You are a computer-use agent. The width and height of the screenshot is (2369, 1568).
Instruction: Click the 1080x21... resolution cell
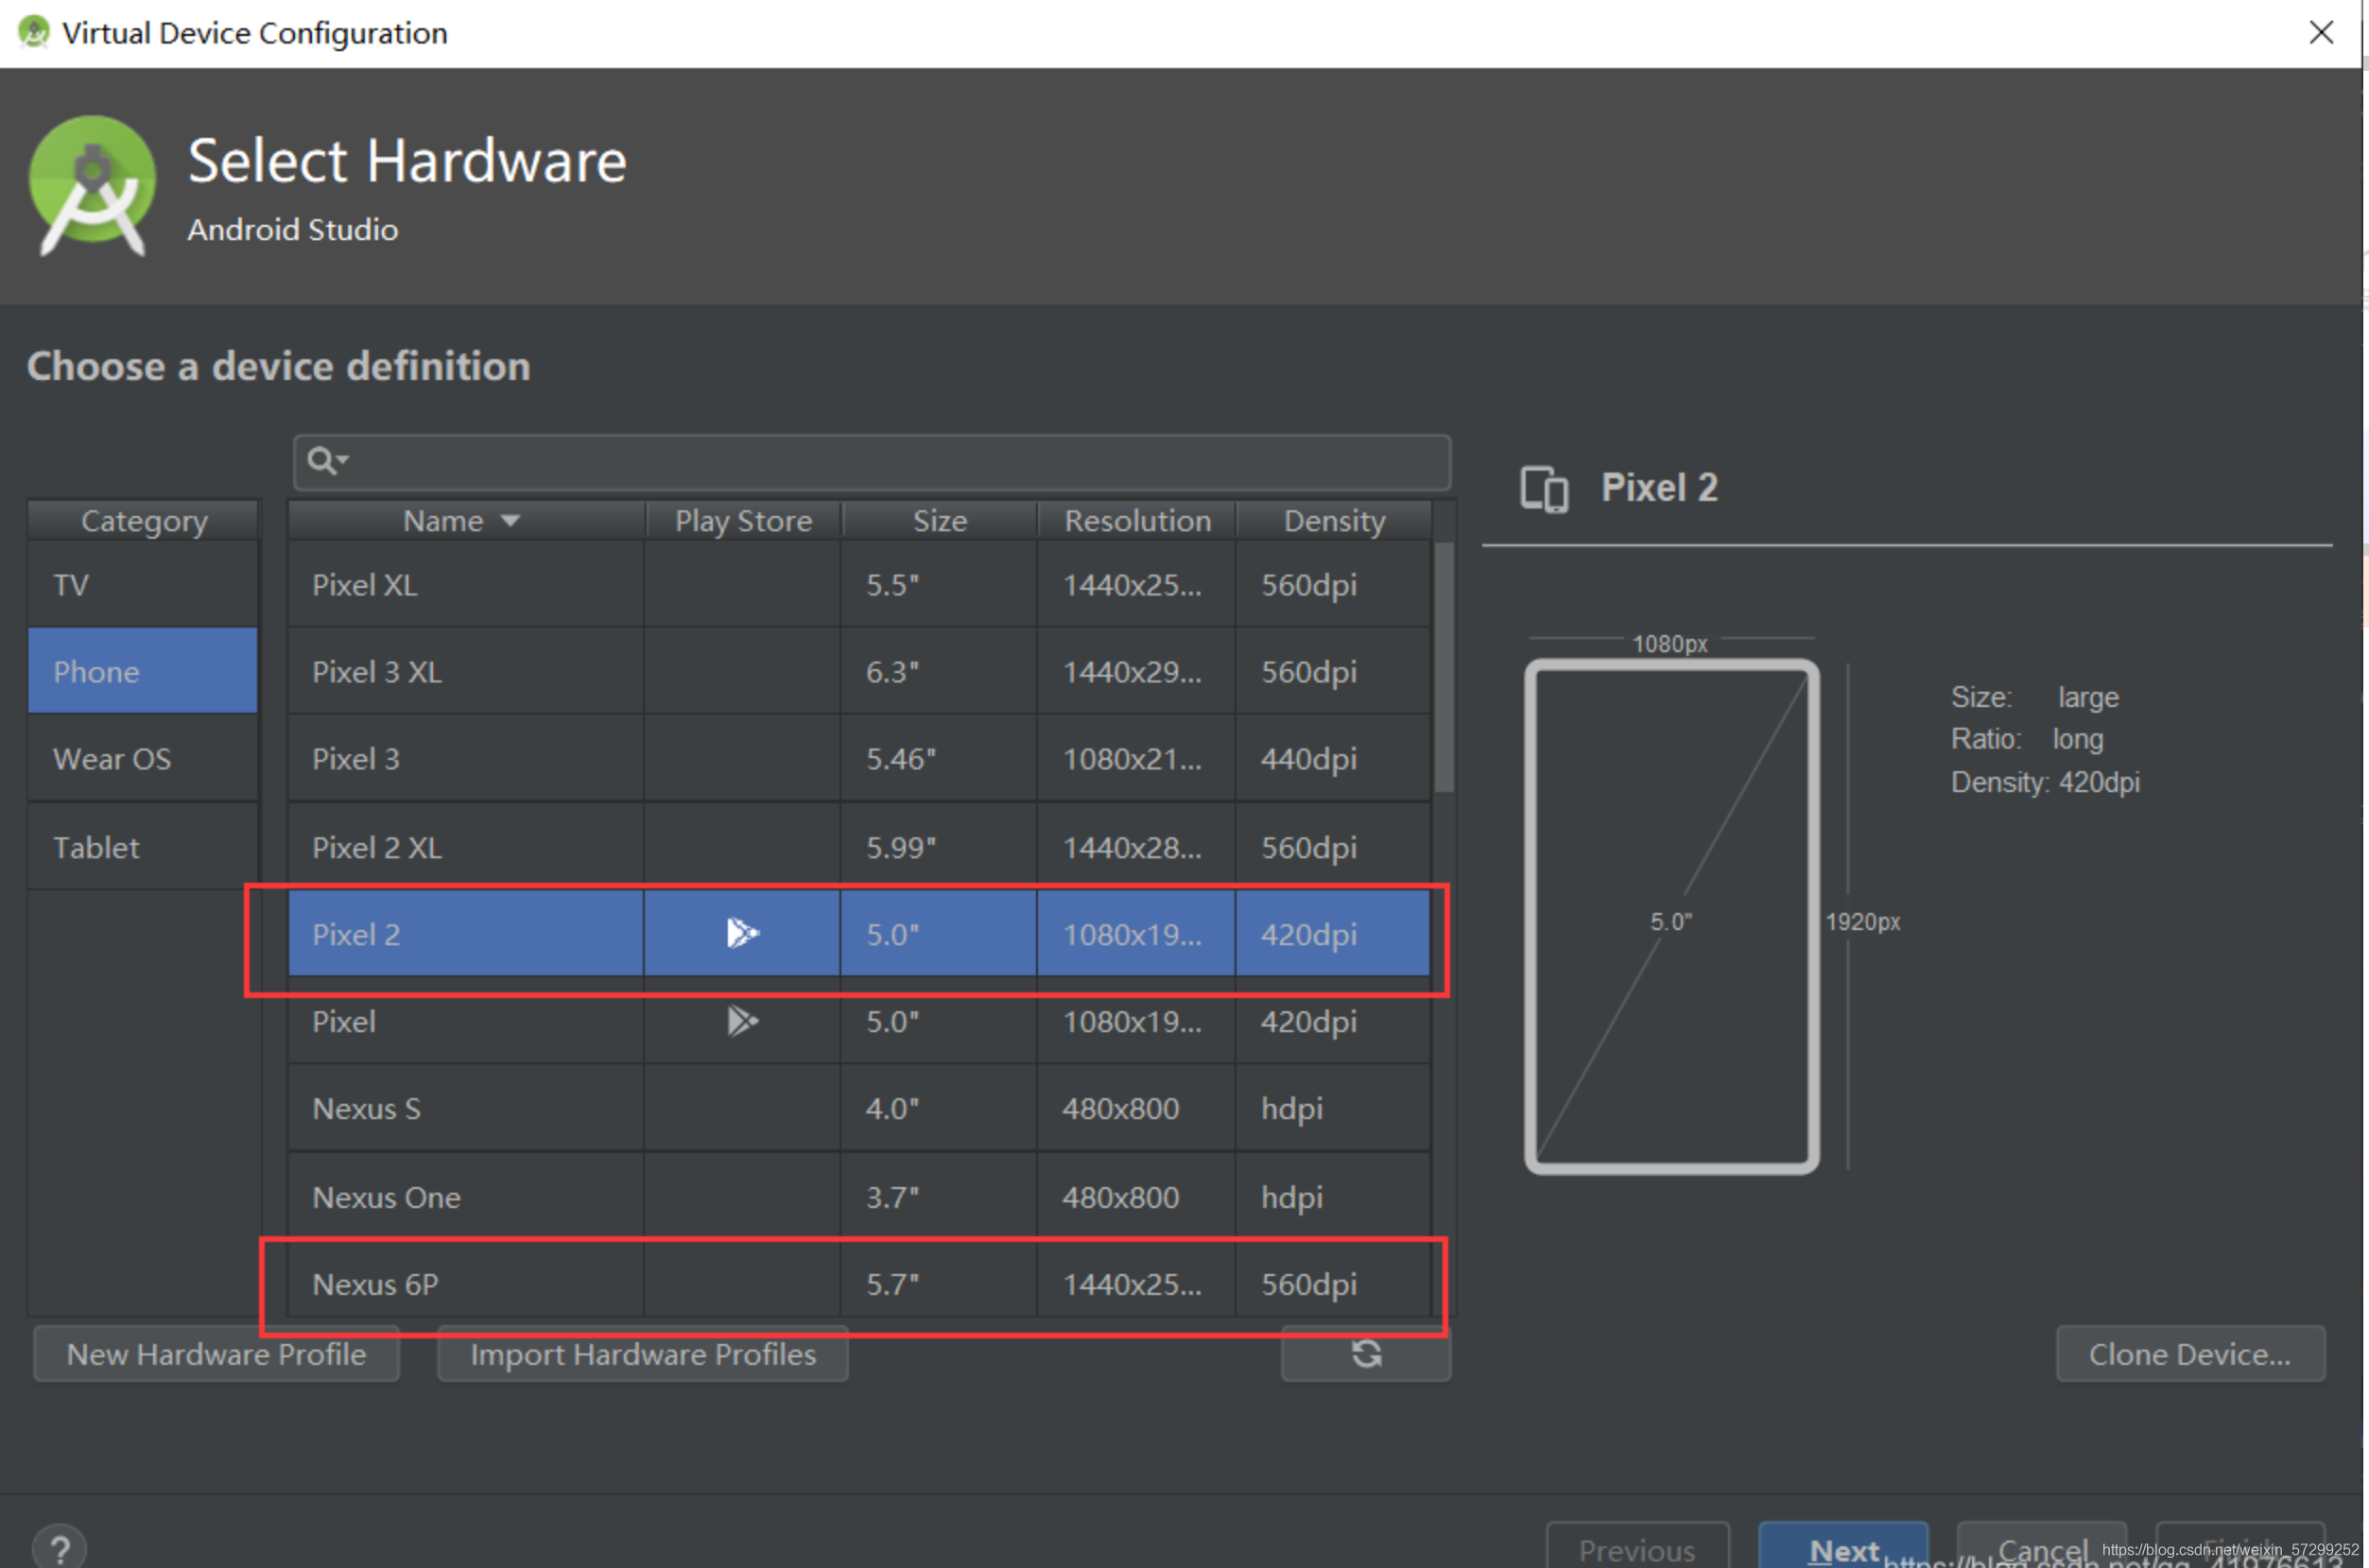coord(1137,759)
